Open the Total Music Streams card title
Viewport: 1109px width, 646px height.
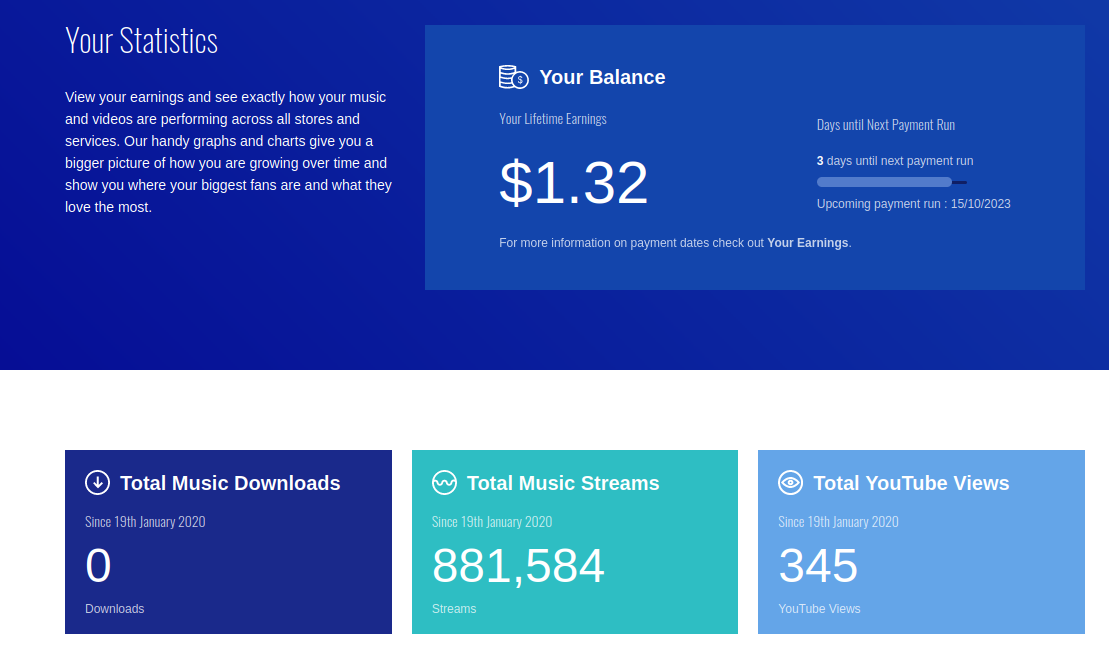pyautogui.click(x=563, y=483)
